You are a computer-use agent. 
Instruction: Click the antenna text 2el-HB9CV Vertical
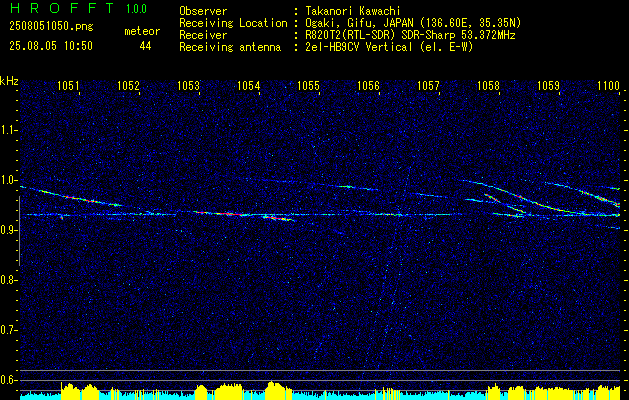click(x=359, y=47)
